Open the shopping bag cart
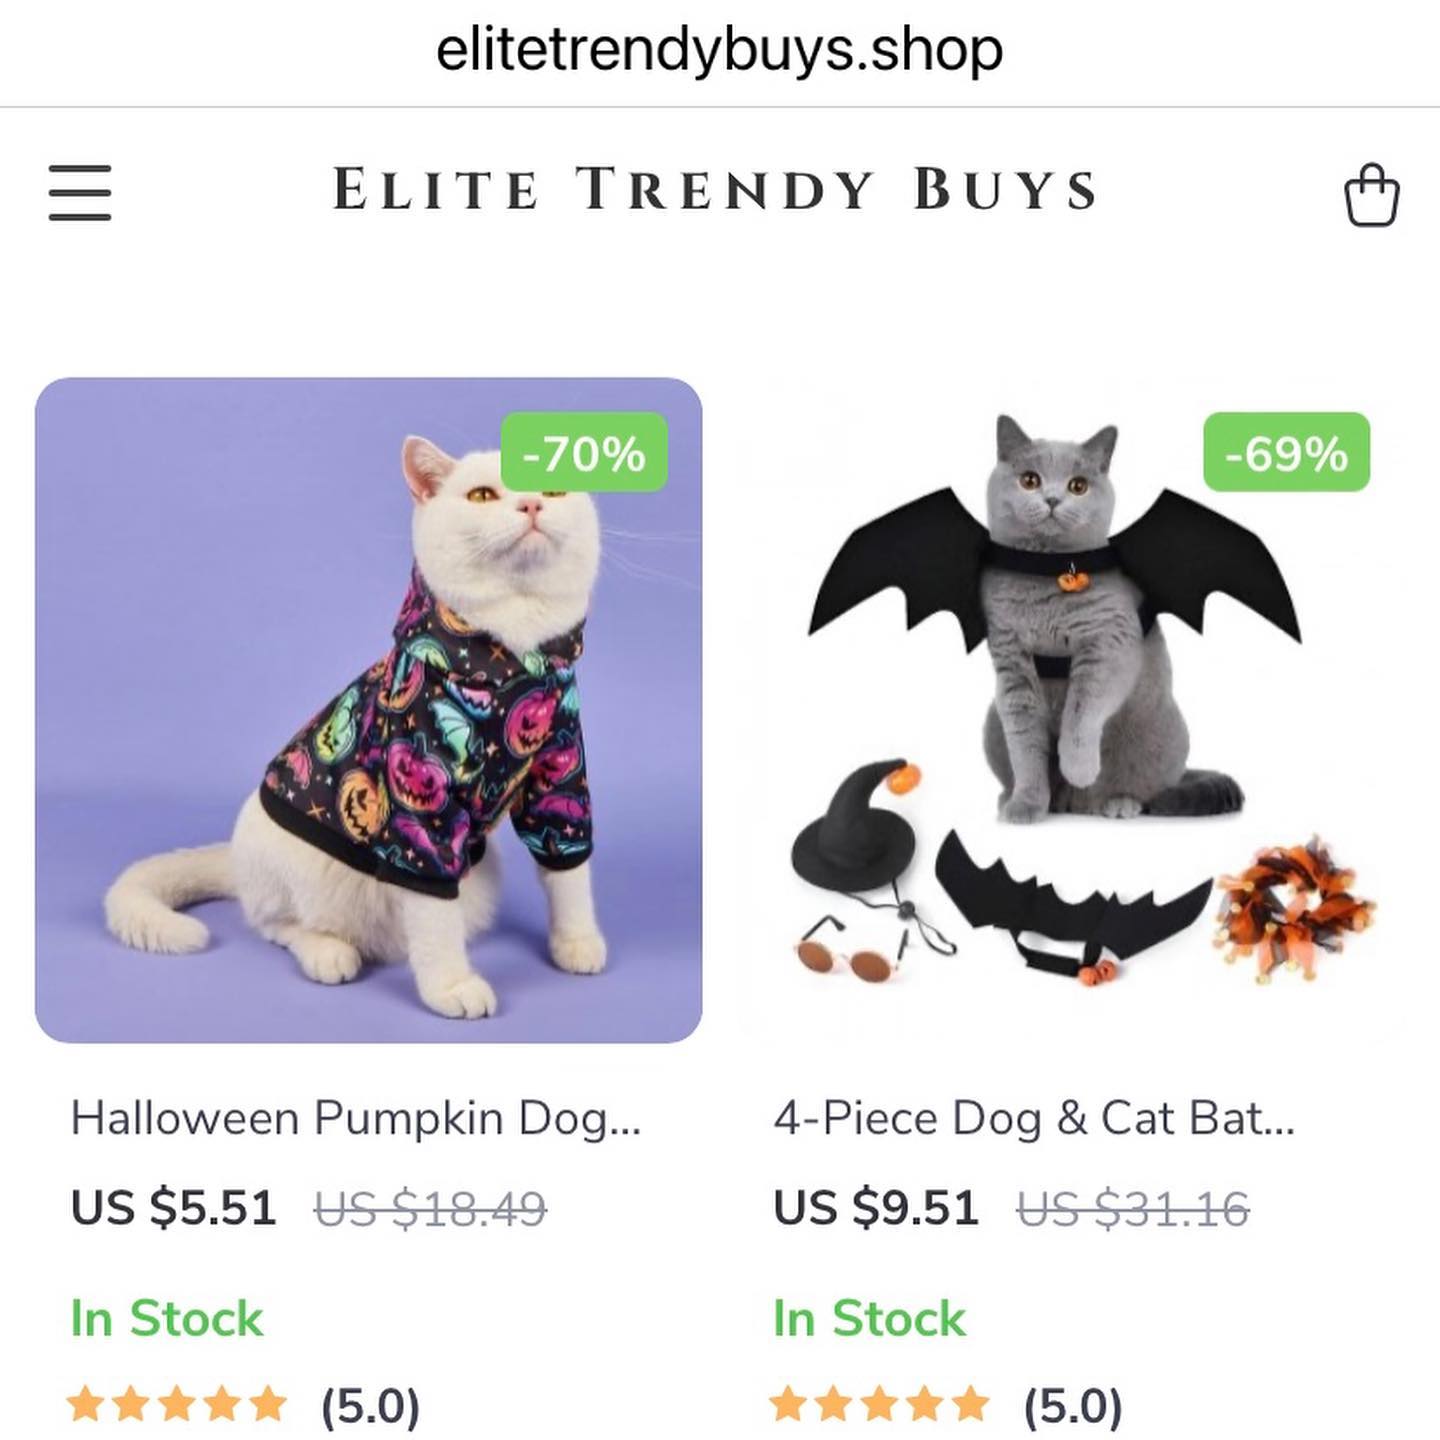The height and width of the screenshot is (1440, 1440). point(1371,195)
